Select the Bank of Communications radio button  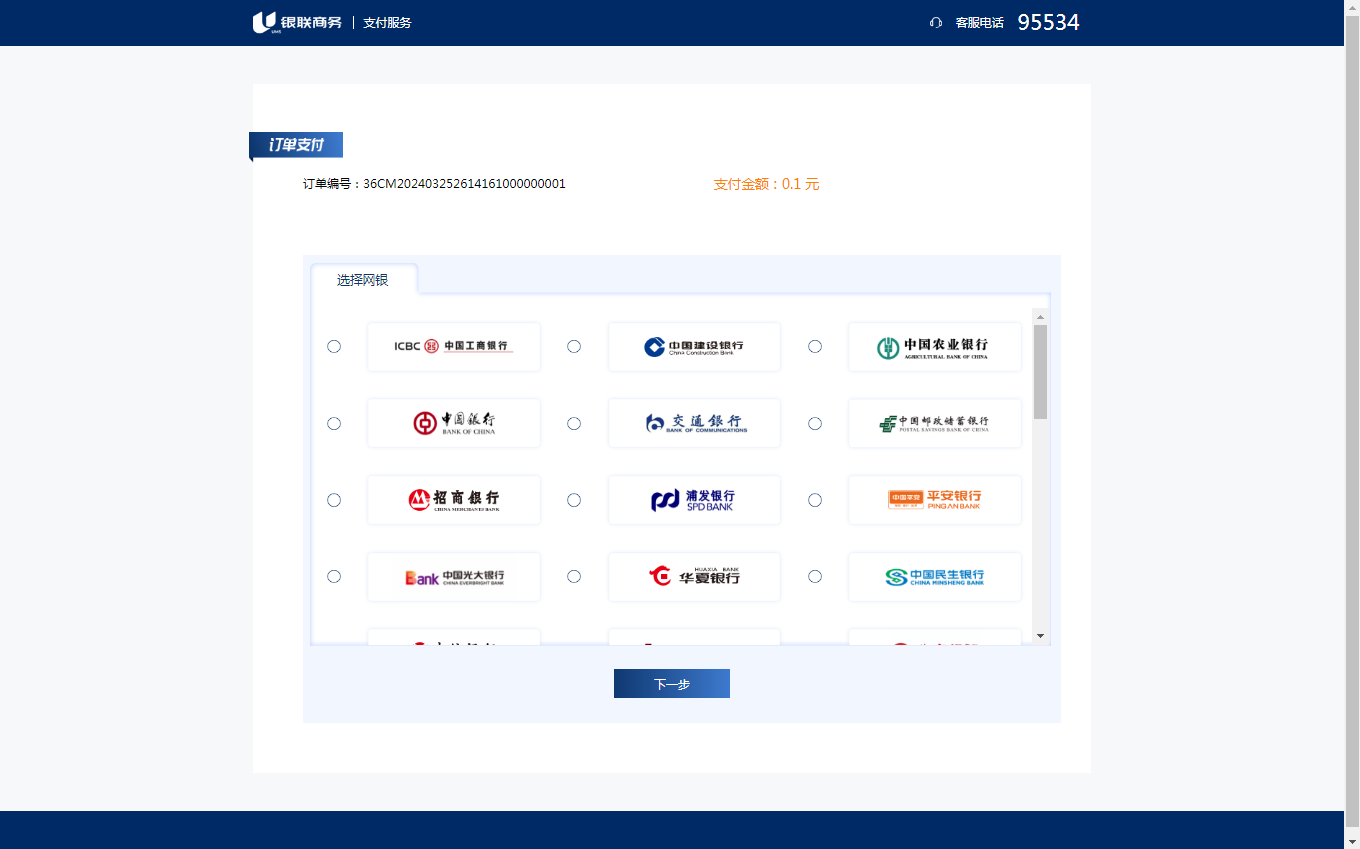pyautogui.click(x=574, y=423)
